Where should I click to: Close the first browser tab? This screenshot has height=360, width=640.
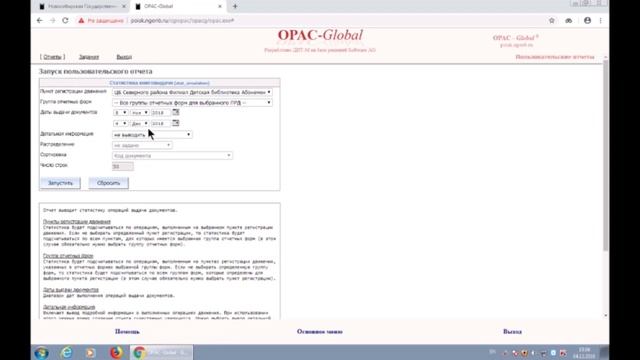(x=124, y=6)
